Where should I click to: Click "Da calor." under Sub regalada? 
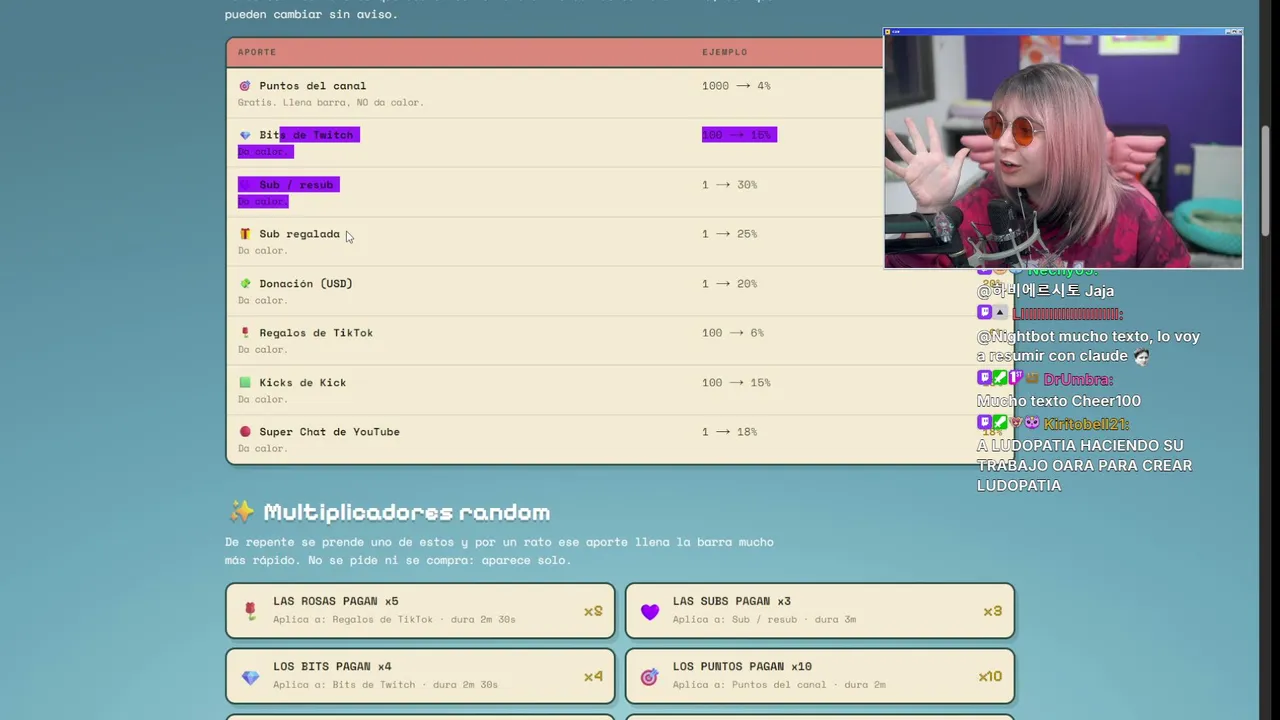263,251
